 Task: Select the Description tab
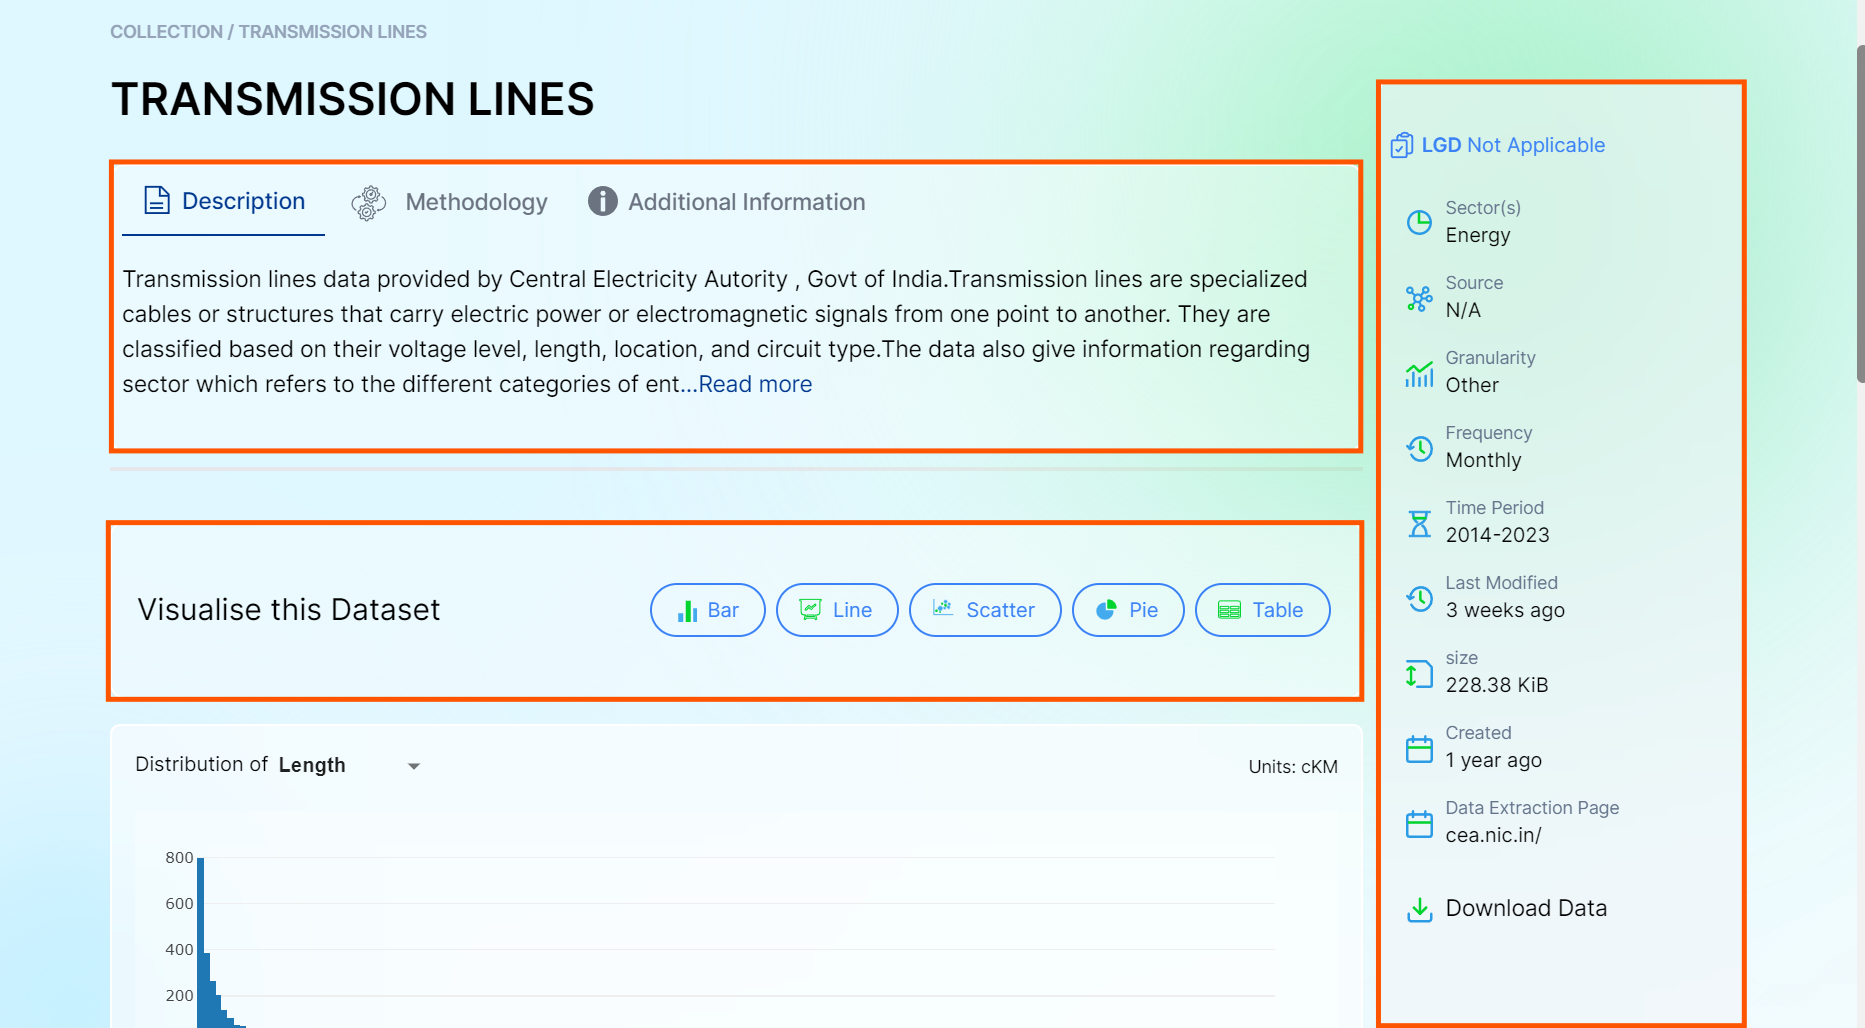click(x=224, y=201)
